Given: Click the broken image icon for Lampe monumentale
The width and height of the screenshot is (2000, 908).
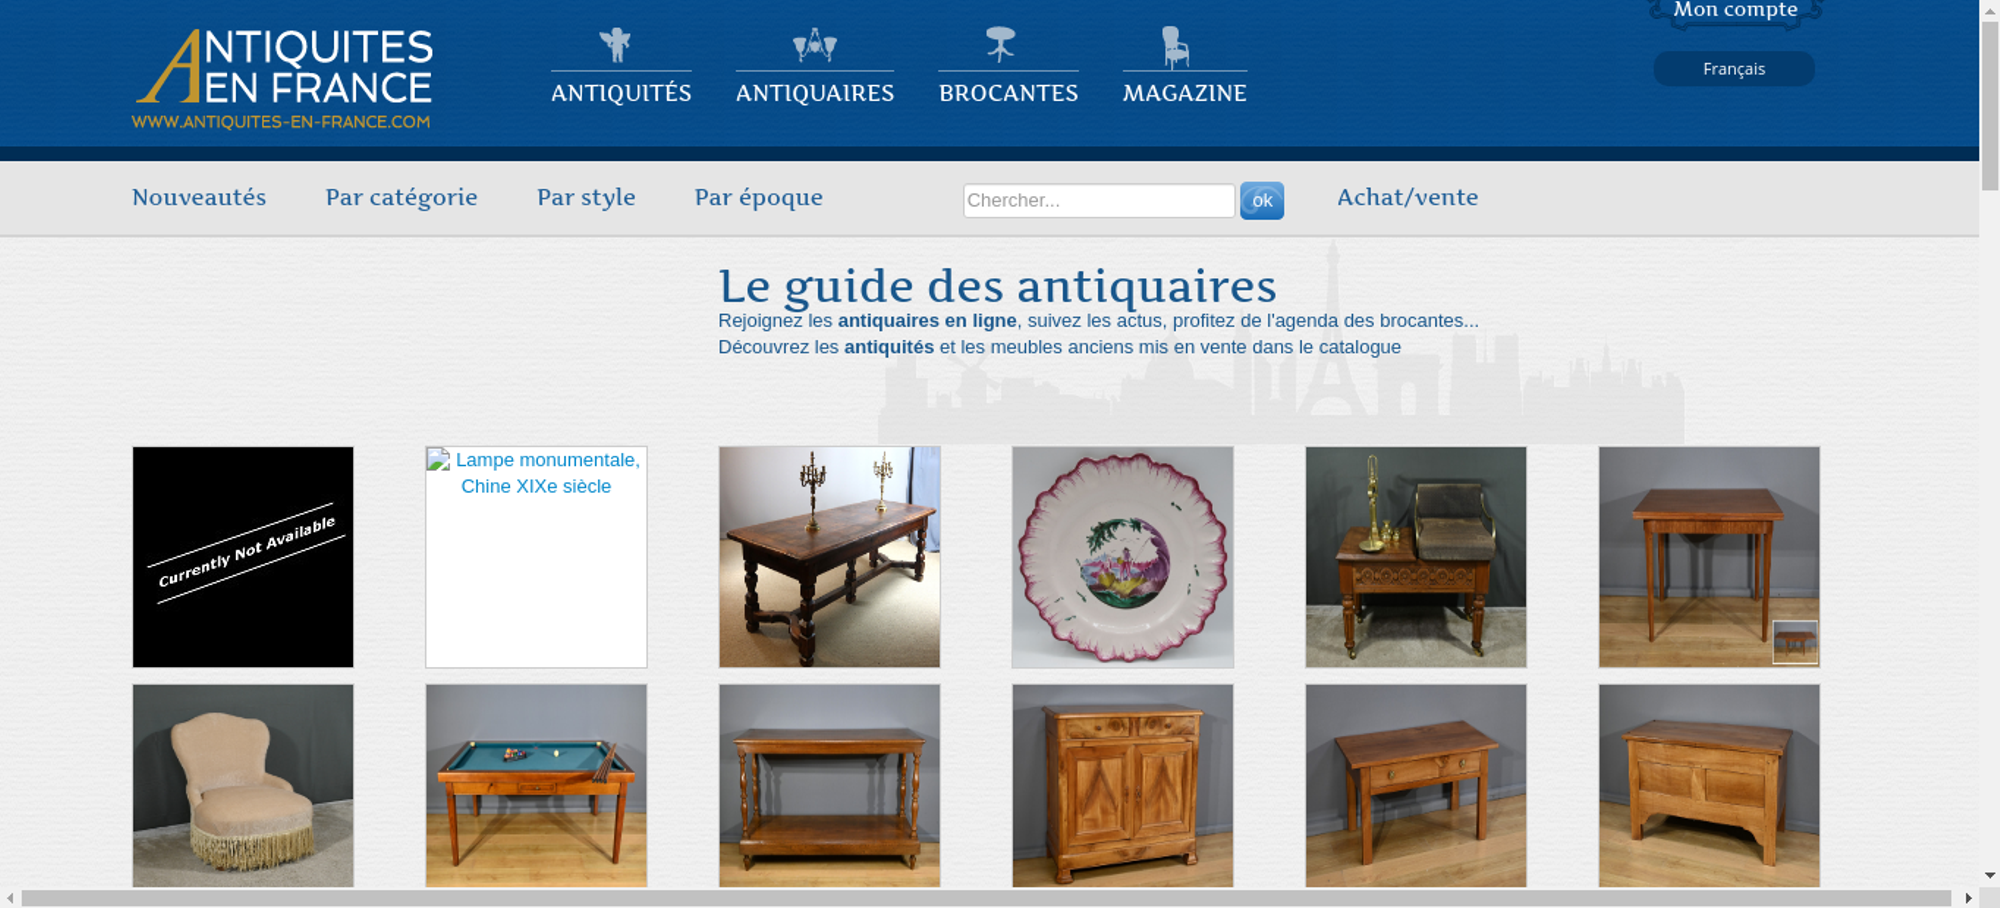Looking at the screenshot, I should pyautogui.click(x=438, y=460).
